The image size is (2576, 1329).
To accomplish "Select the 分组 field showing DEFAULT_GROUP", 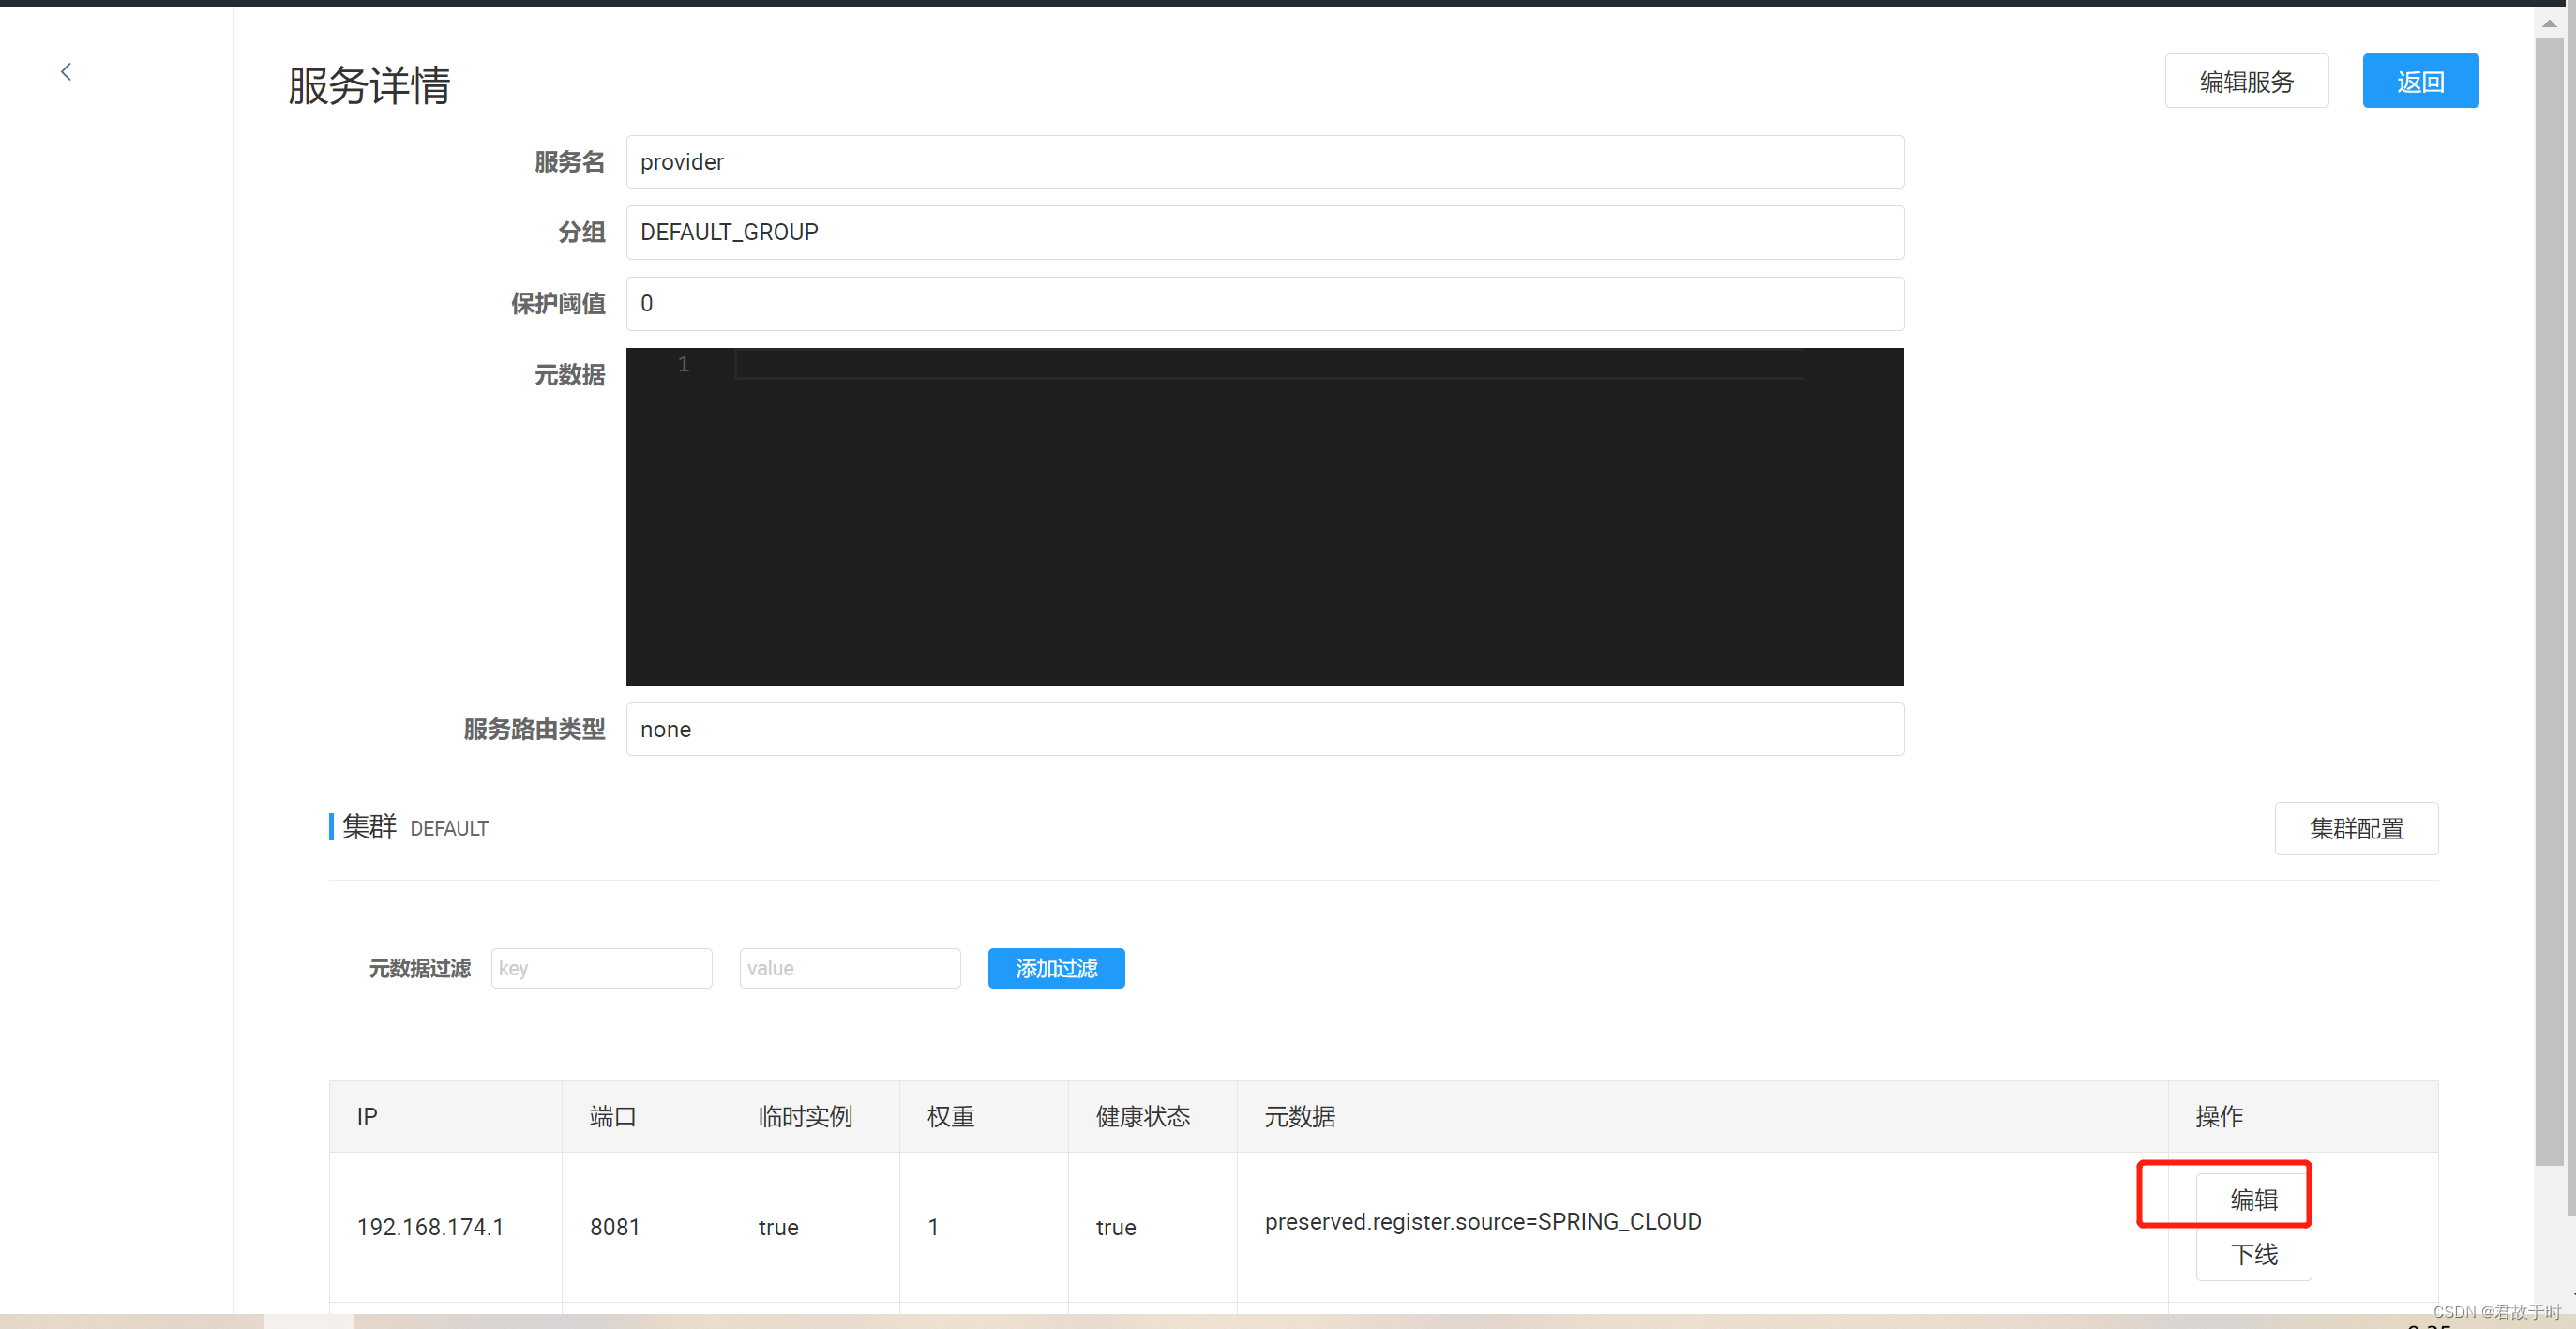I will [x=1264, y=232].
